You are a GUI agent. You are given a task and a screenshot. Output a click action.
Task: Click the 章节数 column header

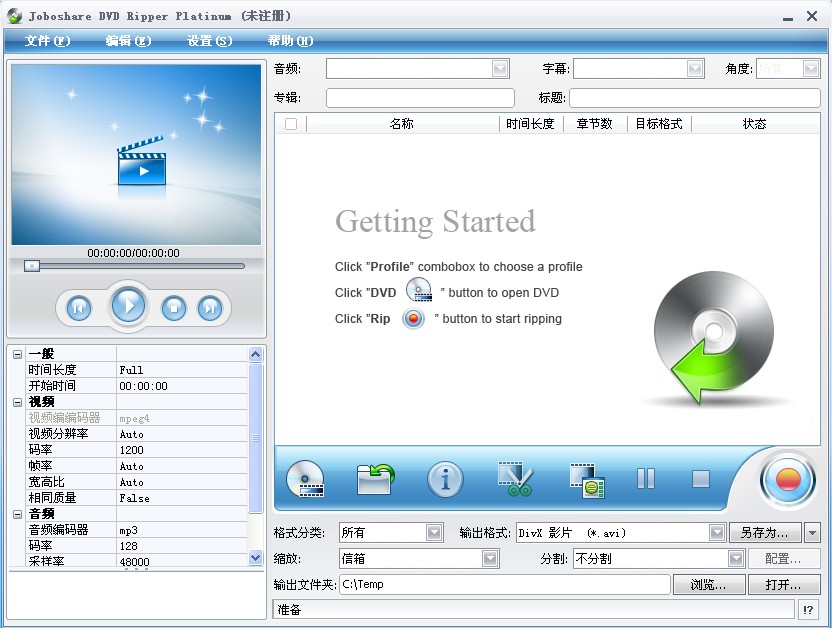(x=595, y=124)
